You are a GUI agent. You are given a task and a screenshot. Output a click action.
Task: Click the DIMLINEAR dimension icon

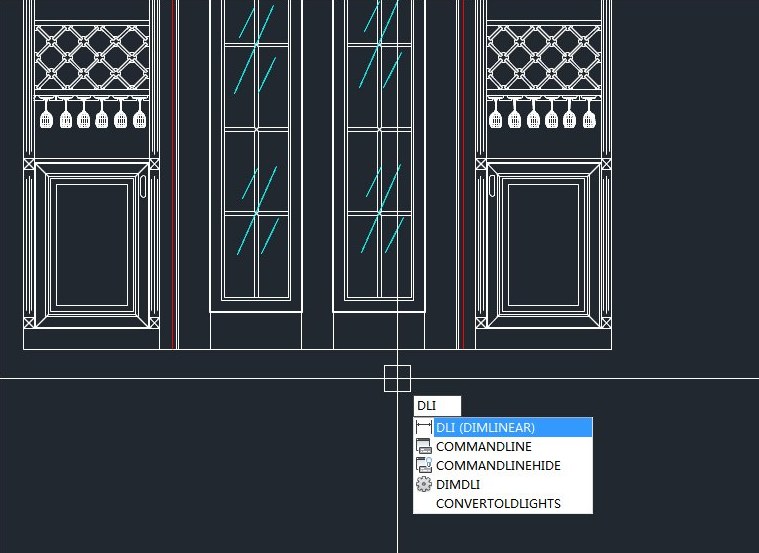[x=424, y=427]
